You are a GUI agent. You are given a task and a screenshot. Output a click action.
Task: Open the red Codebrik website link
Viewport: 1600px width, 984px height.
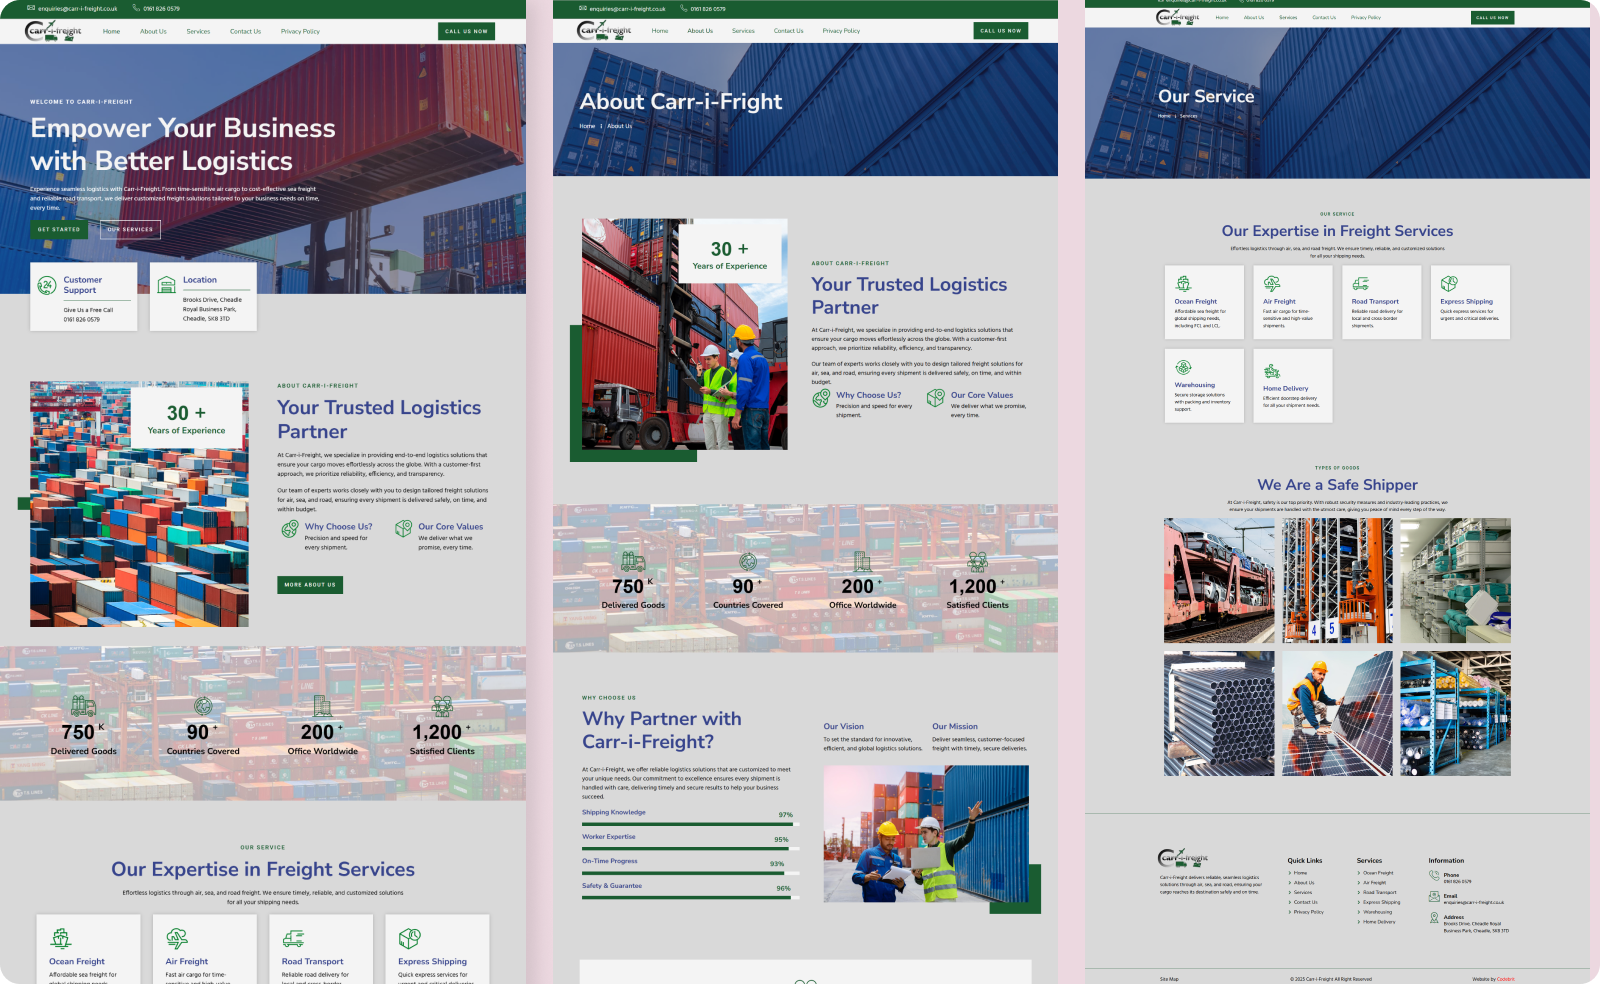point(1505,979)
